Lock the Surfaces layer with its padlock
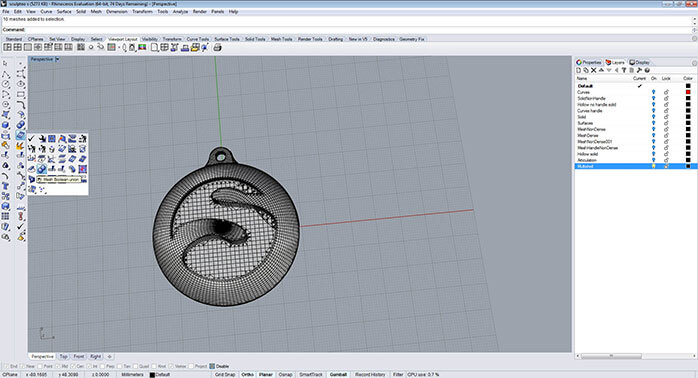This screenshot has width=698, height=378. coord(666,123)
